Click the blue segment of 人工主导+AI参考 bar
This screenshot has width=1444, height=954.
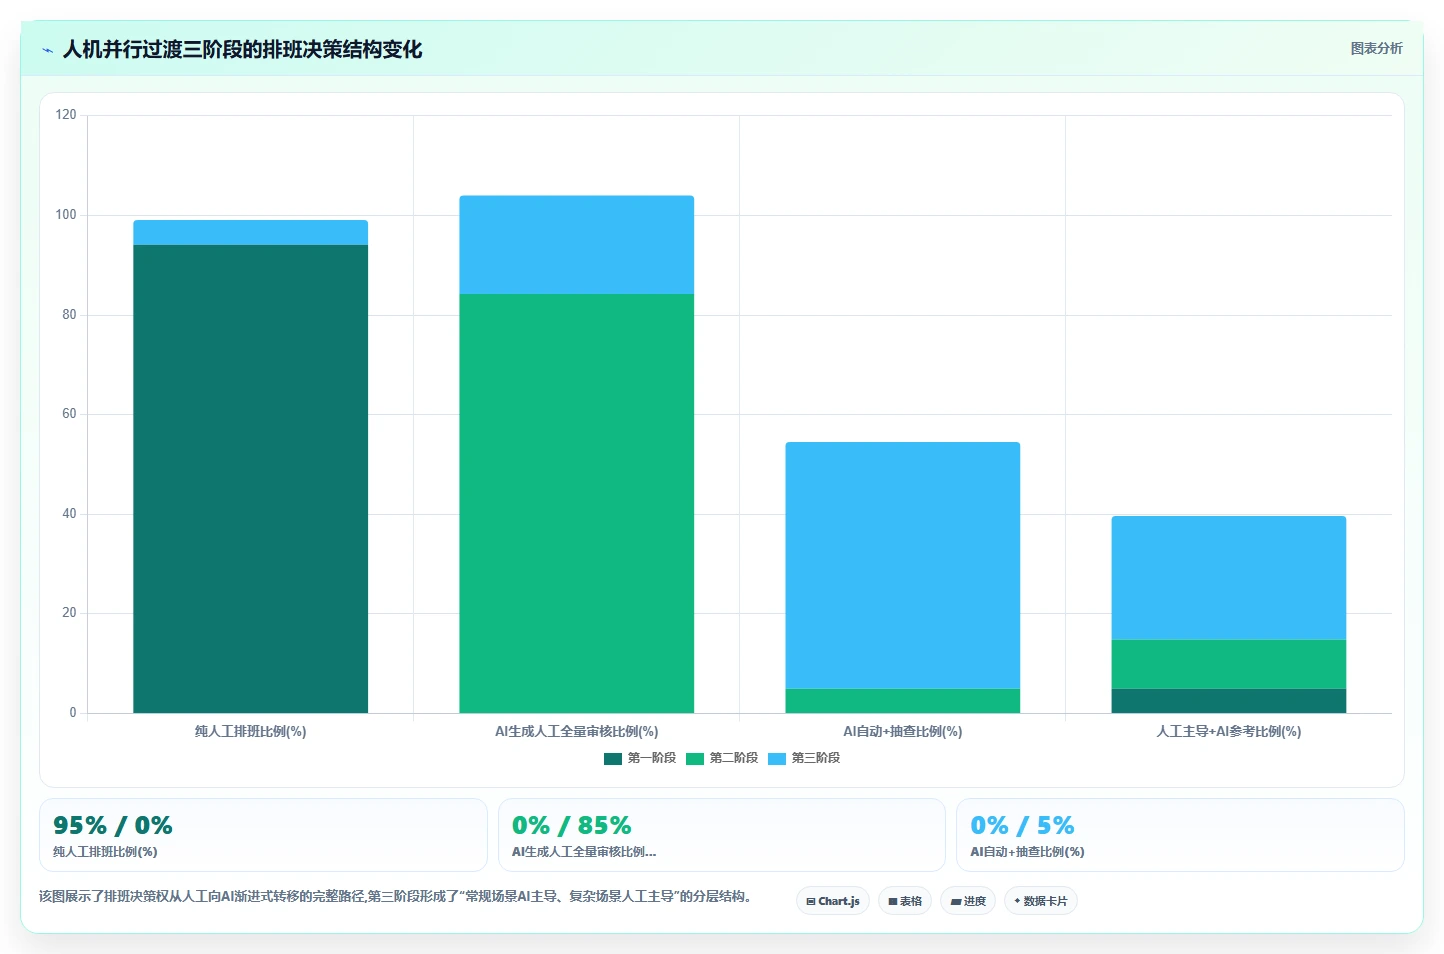click(1228, 578)
